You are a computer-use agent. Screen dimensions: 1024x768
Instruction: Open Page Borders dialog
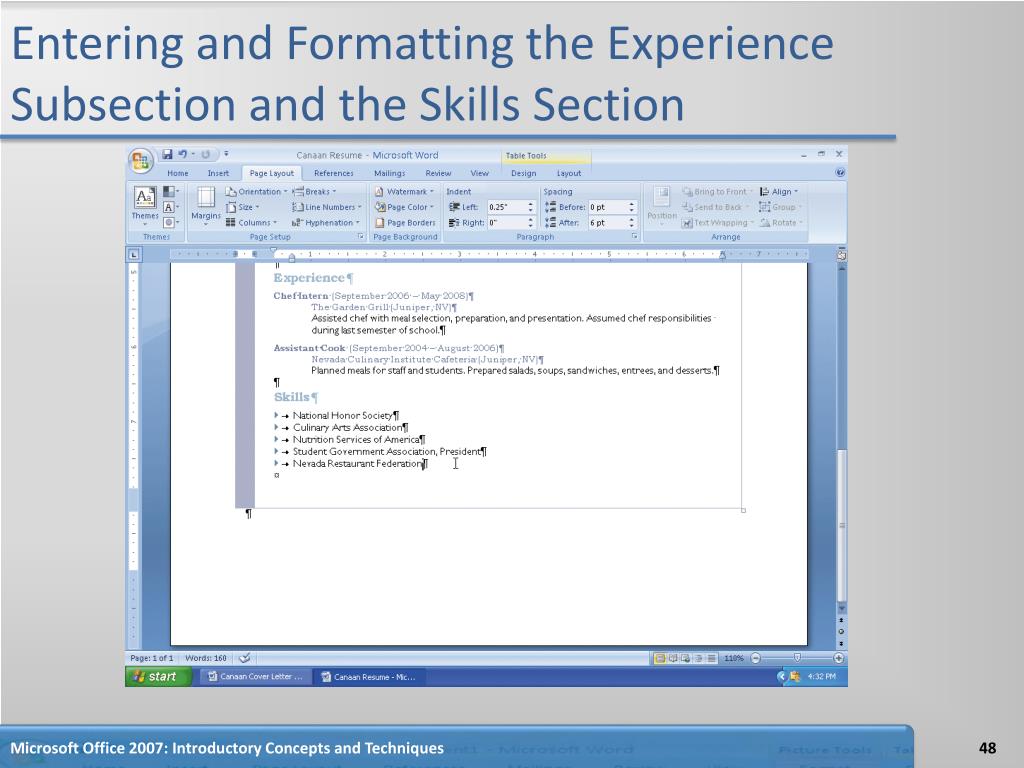(x=405, y=223)
